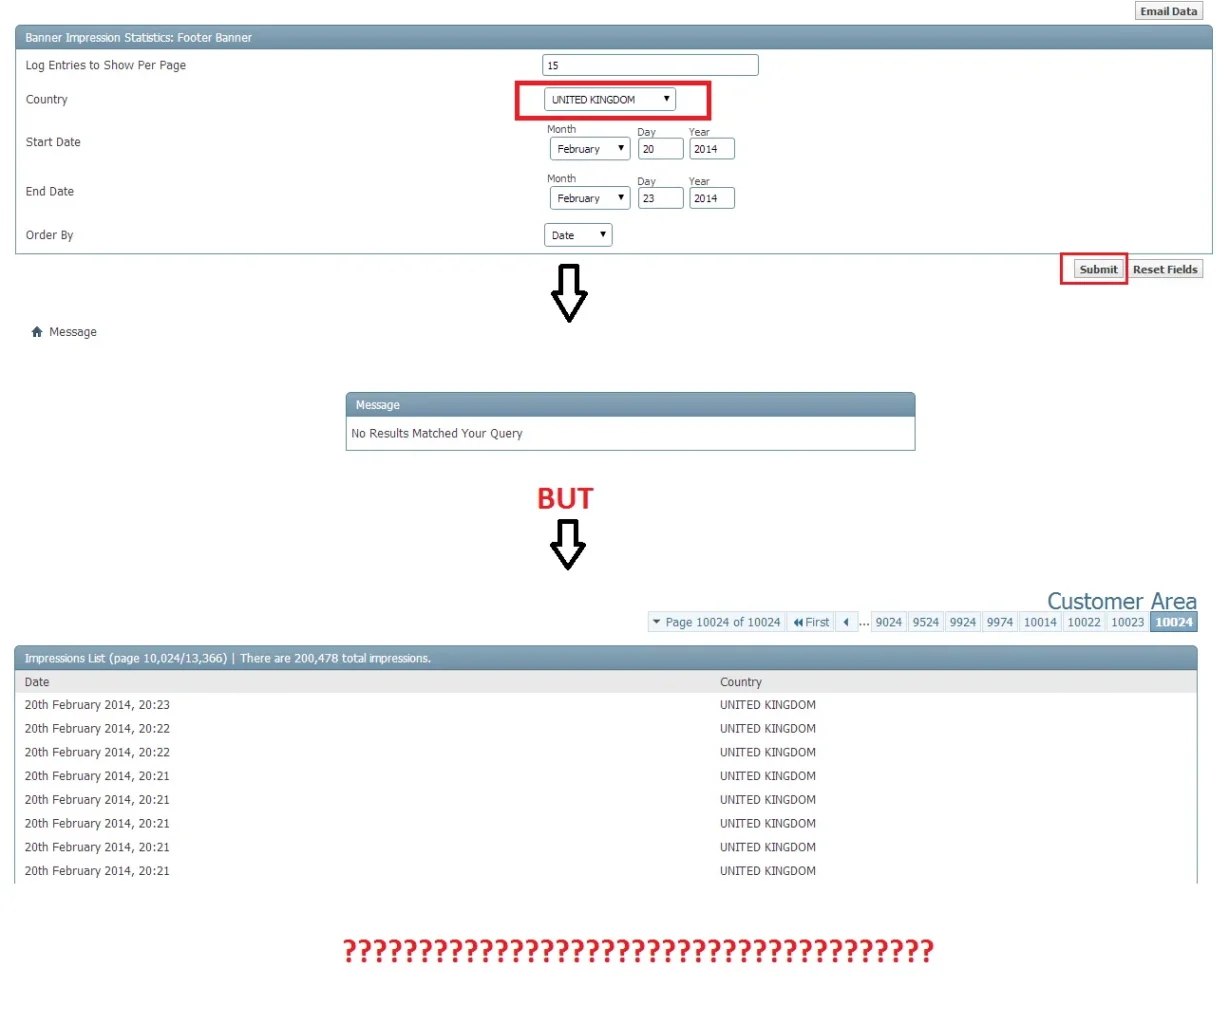Click the Submit button
The height and width of the screenshot is (1024, 1229).
(1098, 269)
